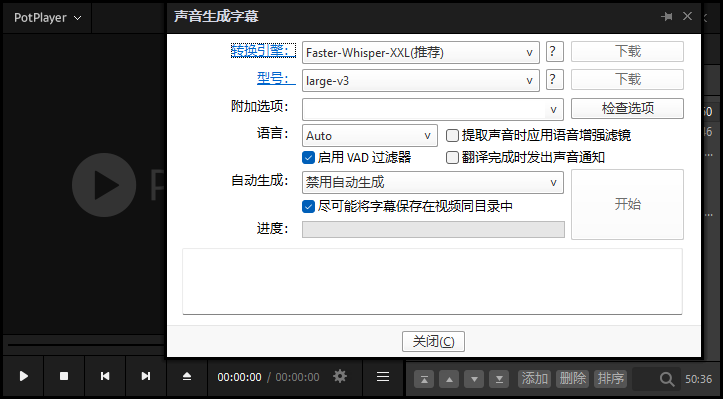Skip to the previous track
Viewport: 723px width, 399px height.
pyautogui.click(x=105, y=376)
